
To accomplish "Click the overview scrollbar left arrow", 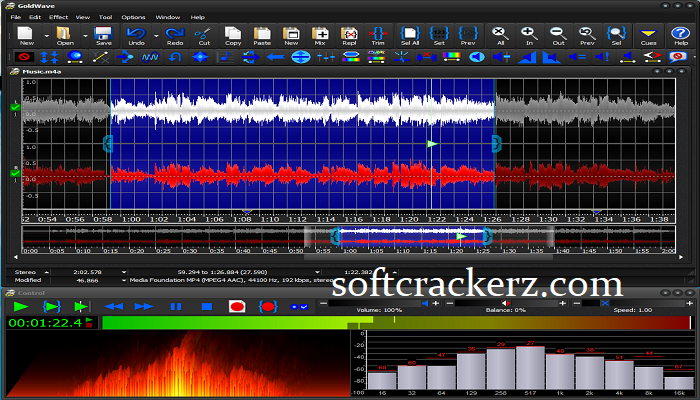I will click(16, 257).
